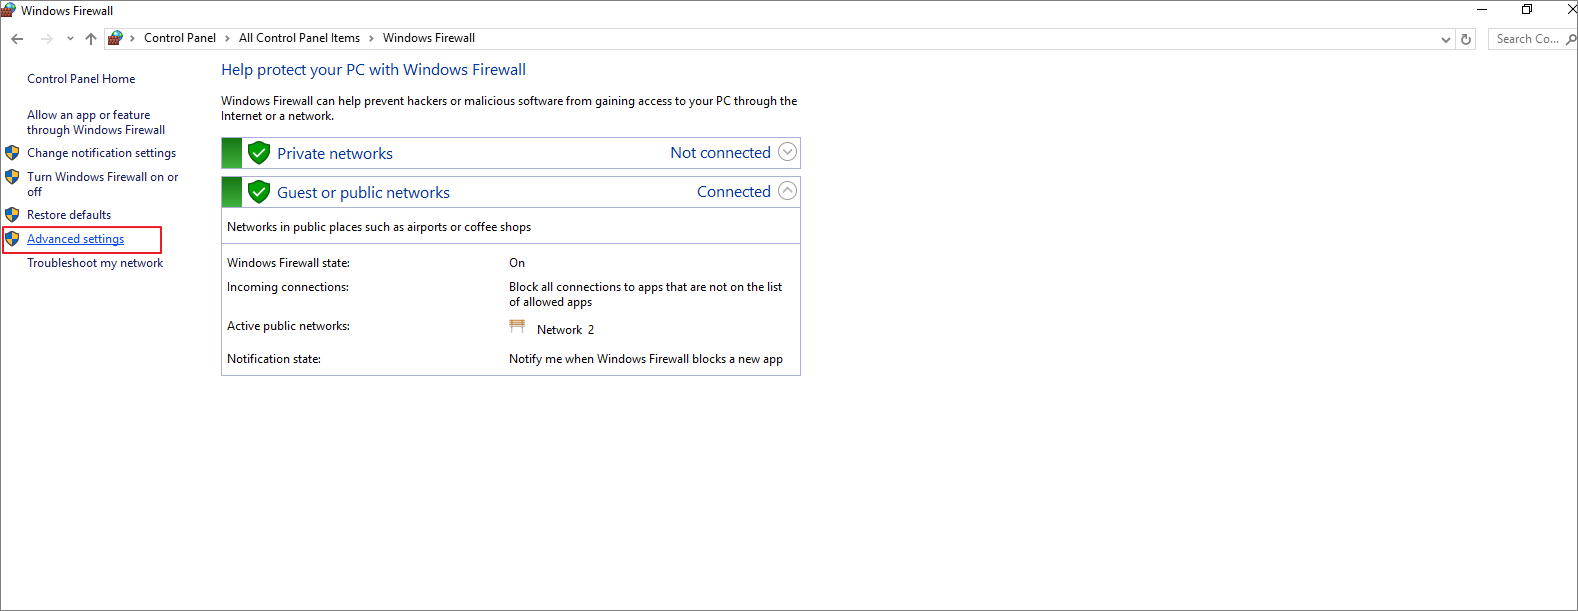Viewport: 1578px width, 611px height.
Task: Click the 'Incoming connections:' label
Action: (x=288, y=287)
